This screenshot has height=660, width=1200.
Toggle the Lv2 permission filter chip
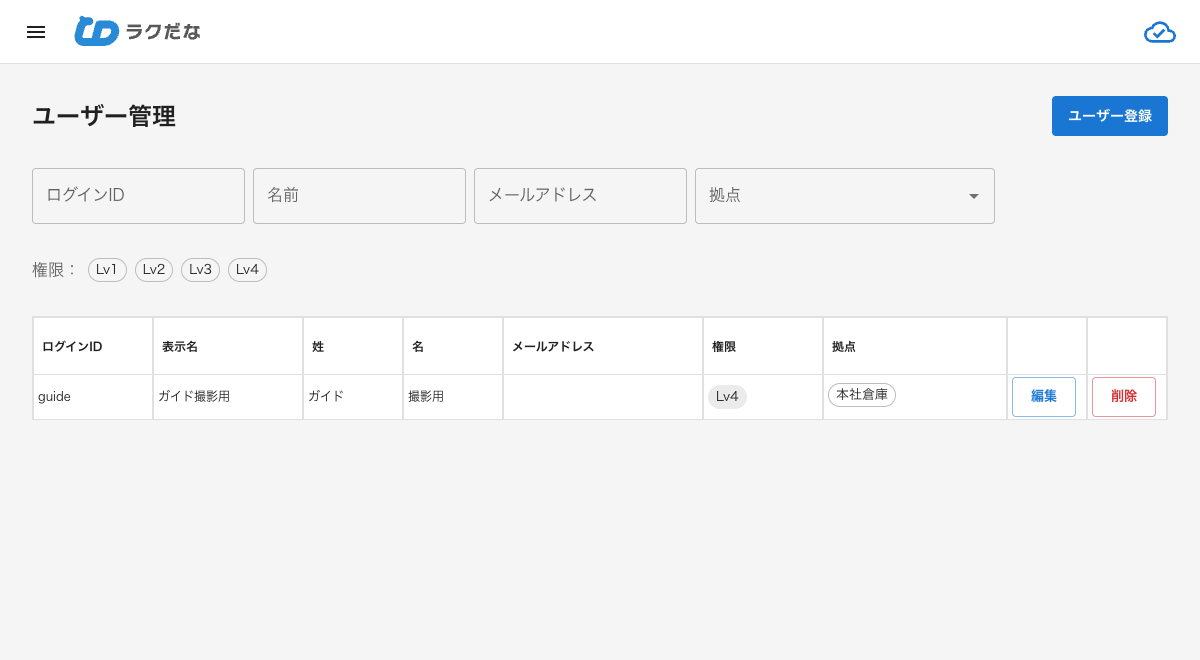click(x=154, y=270)
